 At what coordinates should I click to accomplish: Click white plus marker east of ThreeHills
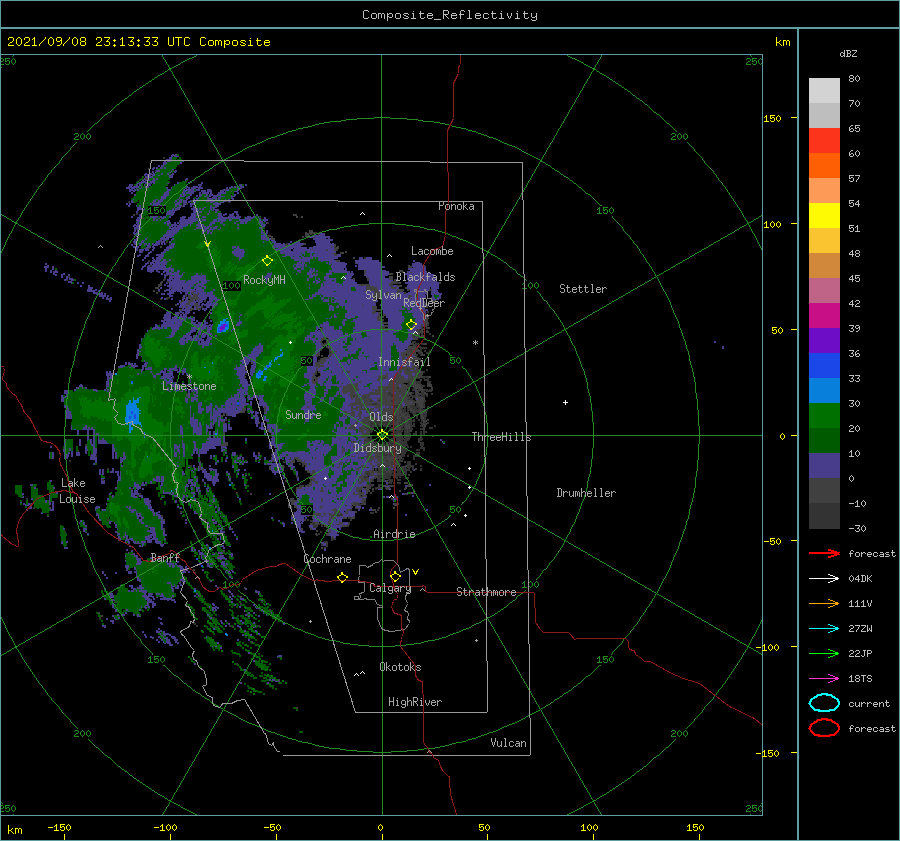pos(565,402)
